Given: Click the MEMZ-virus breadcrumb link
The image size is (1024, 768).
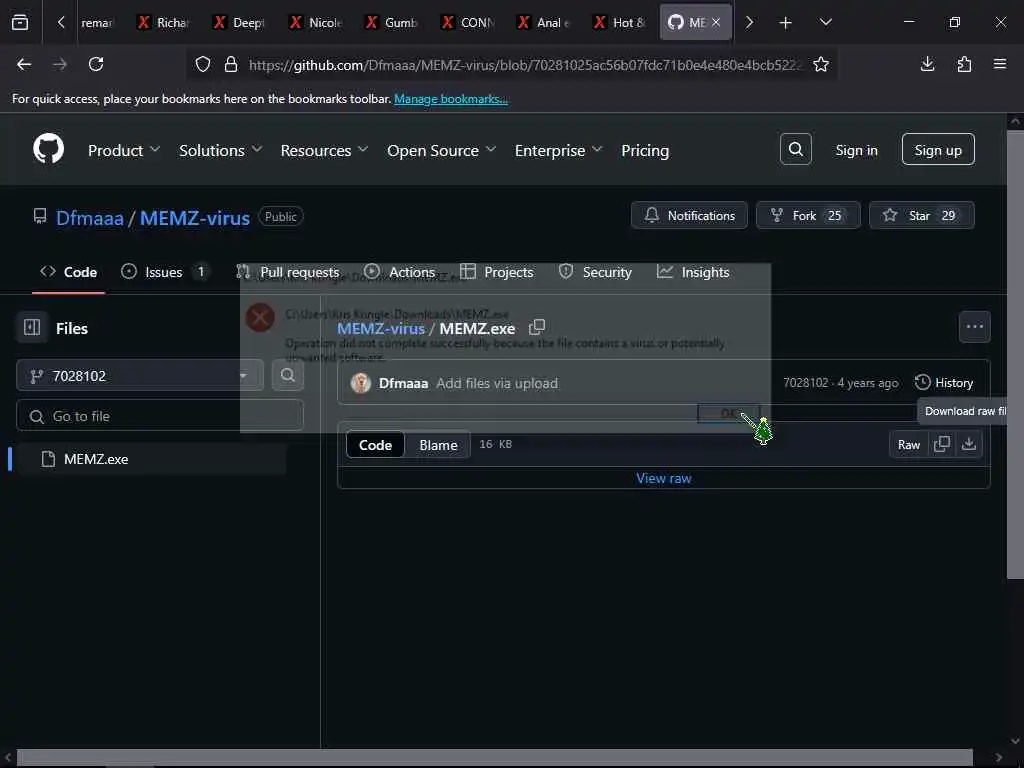Looking at the screenshot, I should point(381,328).
